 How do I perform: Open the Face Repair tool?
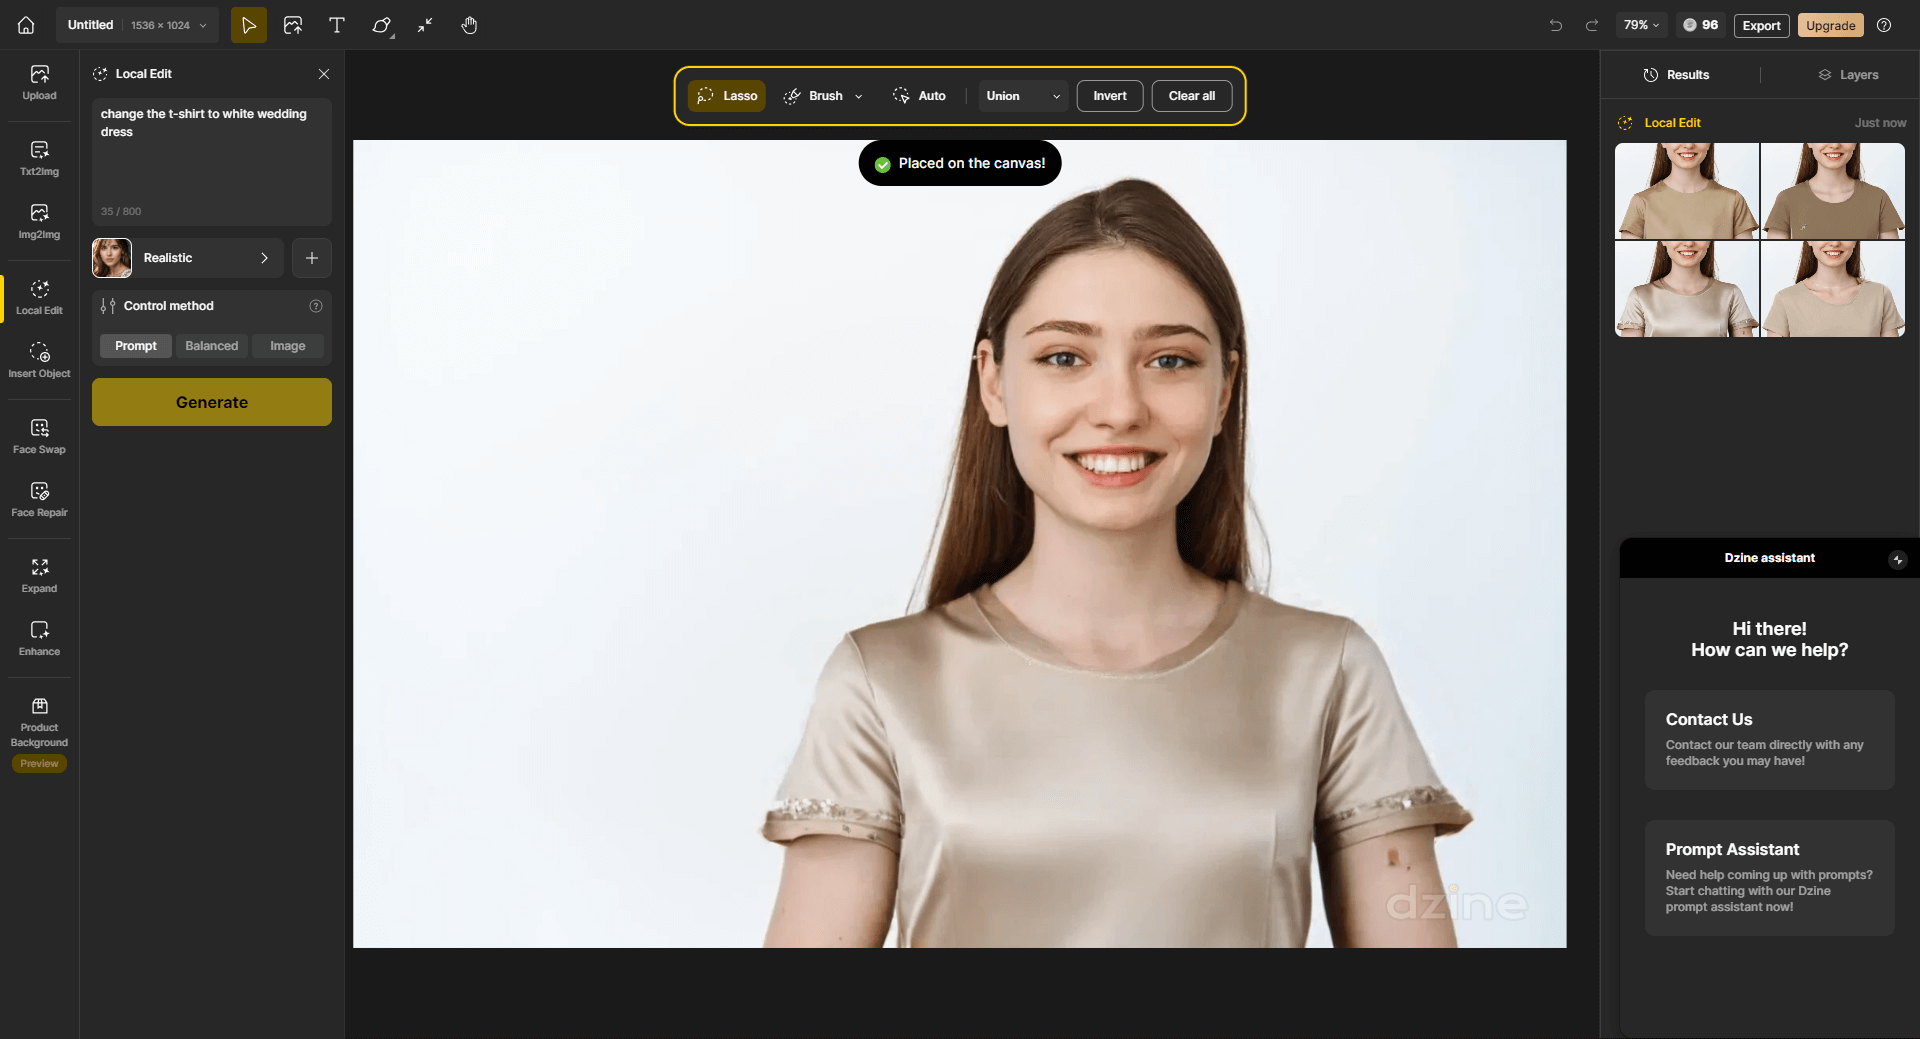point(39,498)
